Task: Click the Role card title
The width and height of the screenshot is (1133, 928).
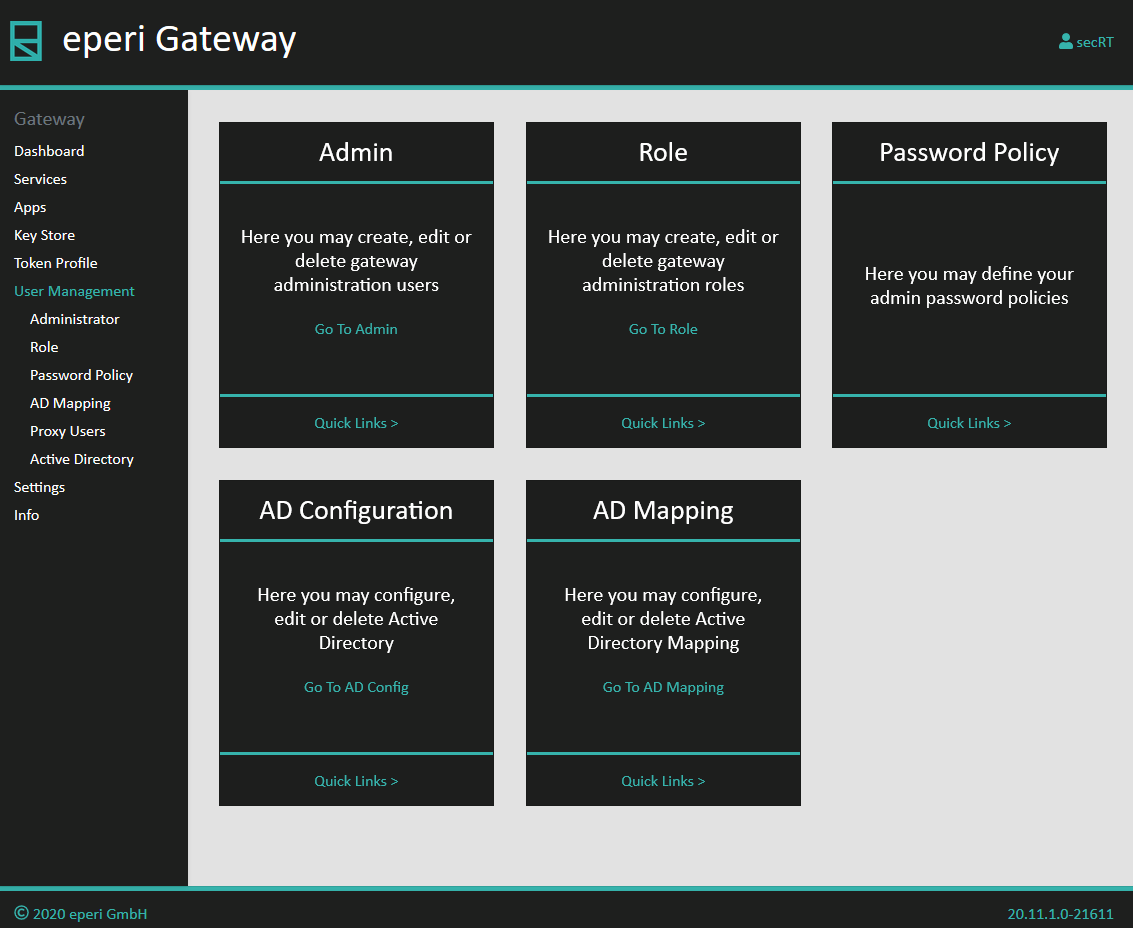Action: 663,152
